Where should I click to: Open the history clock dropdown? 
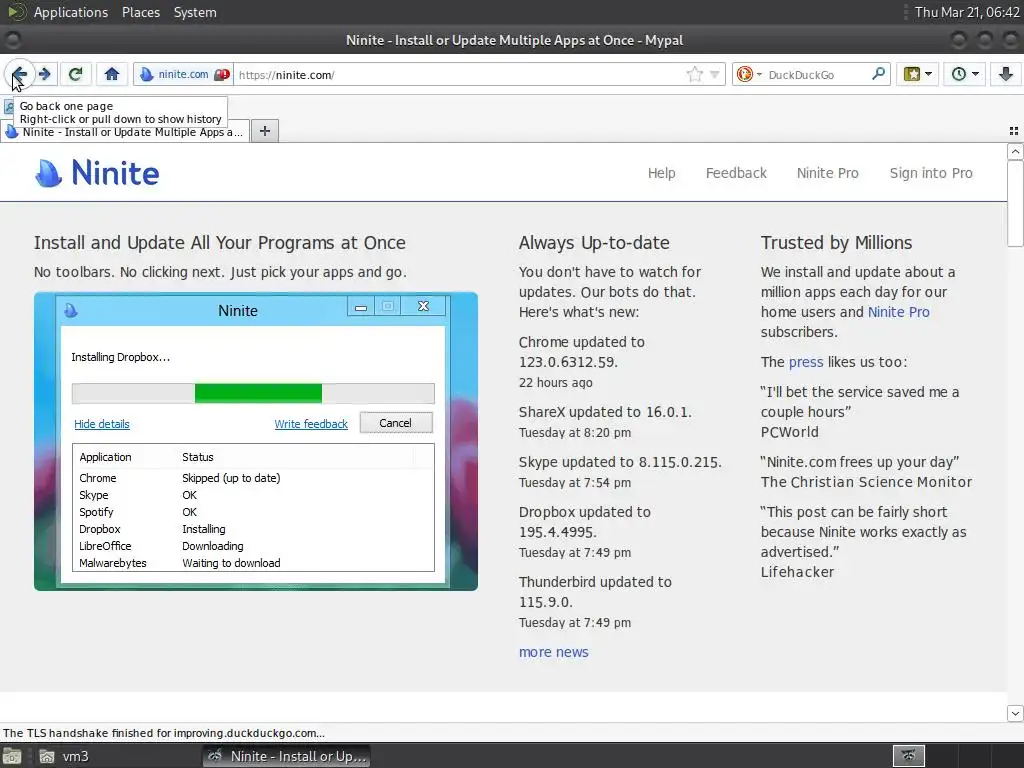point(965,74)
